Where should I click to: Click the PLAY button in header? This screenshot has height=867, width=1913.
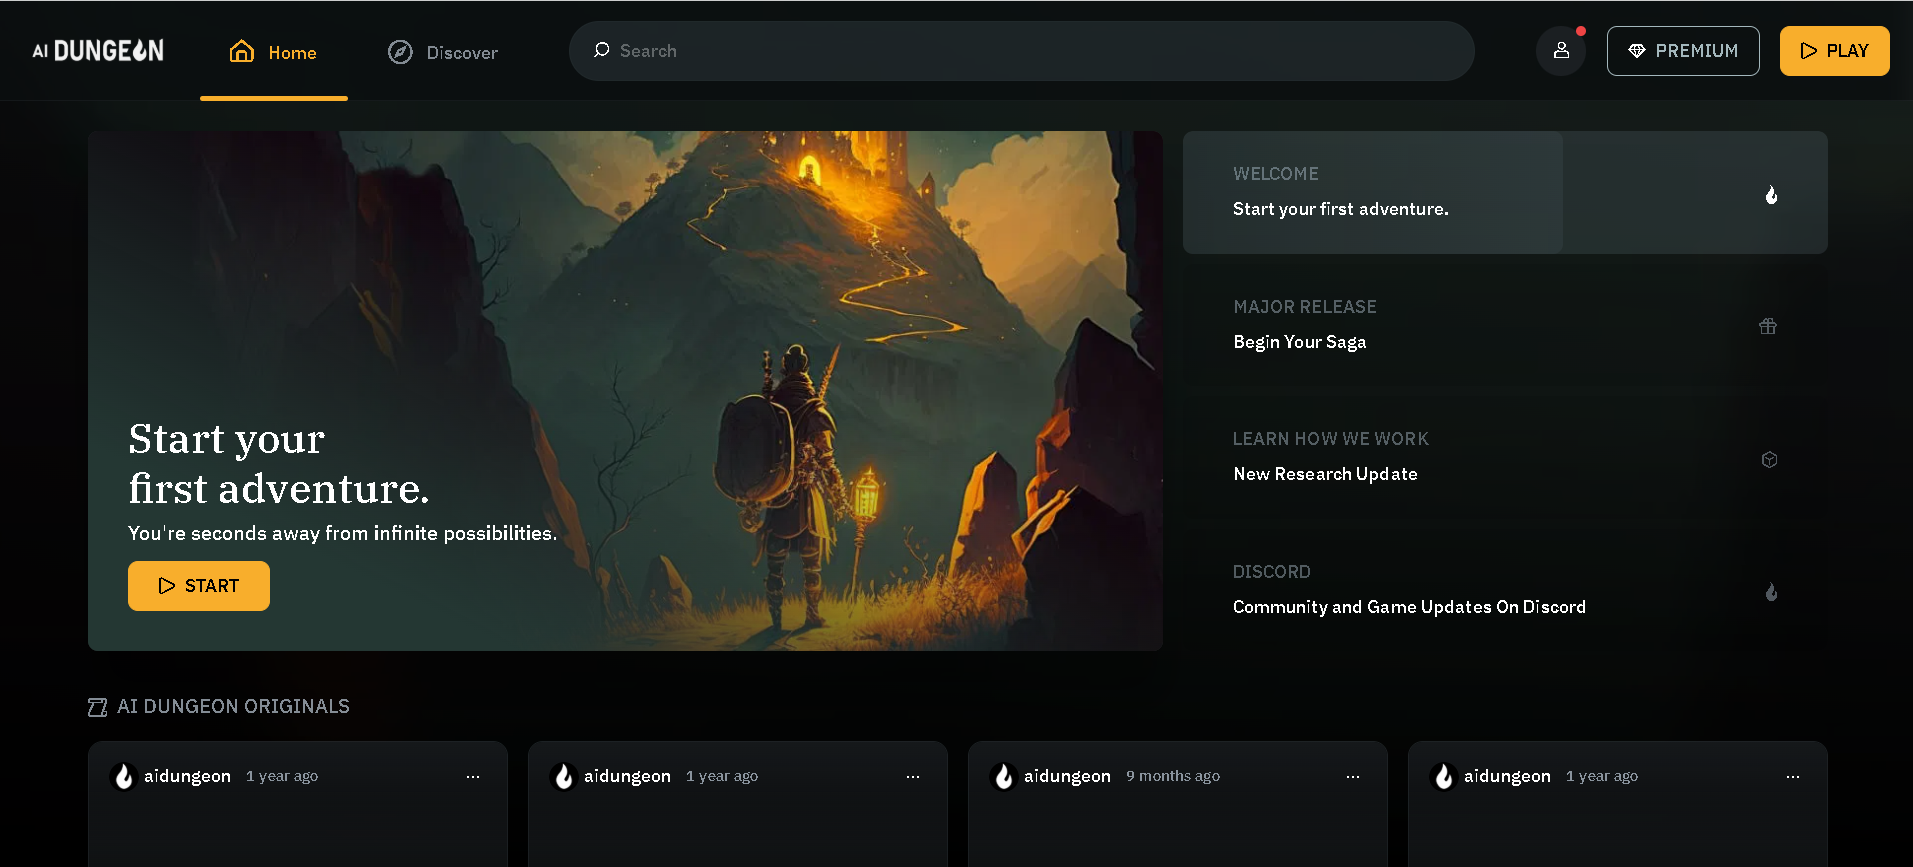click(x=1834, y=51)
